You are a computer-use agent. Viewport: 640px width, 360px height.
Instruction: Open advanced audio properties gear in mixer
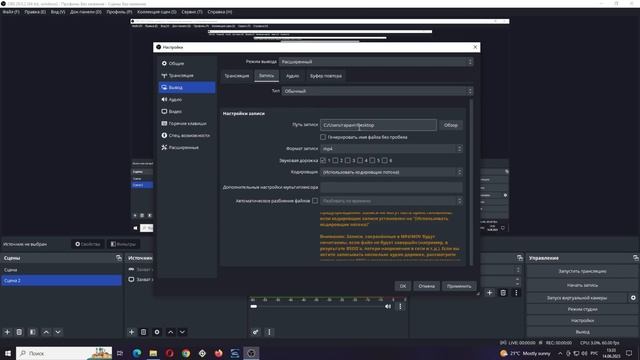(256, 332)
